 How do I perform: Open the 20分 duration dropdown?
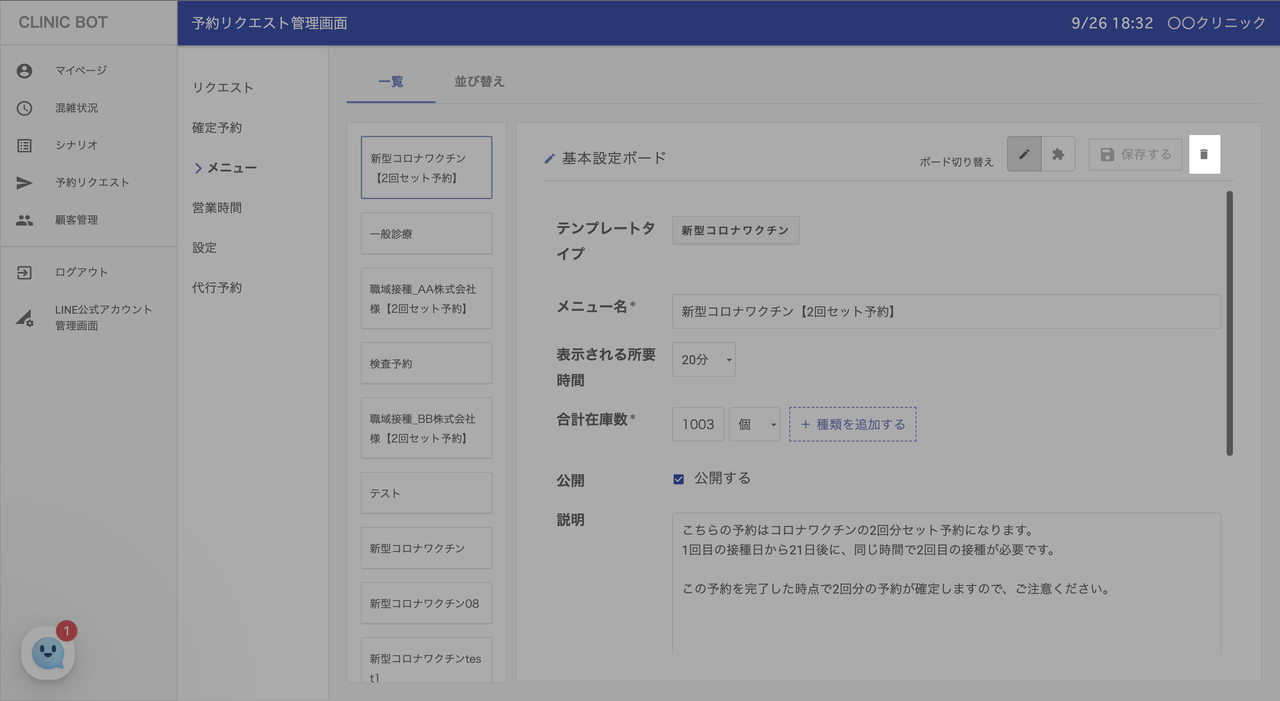click(704, 360)
